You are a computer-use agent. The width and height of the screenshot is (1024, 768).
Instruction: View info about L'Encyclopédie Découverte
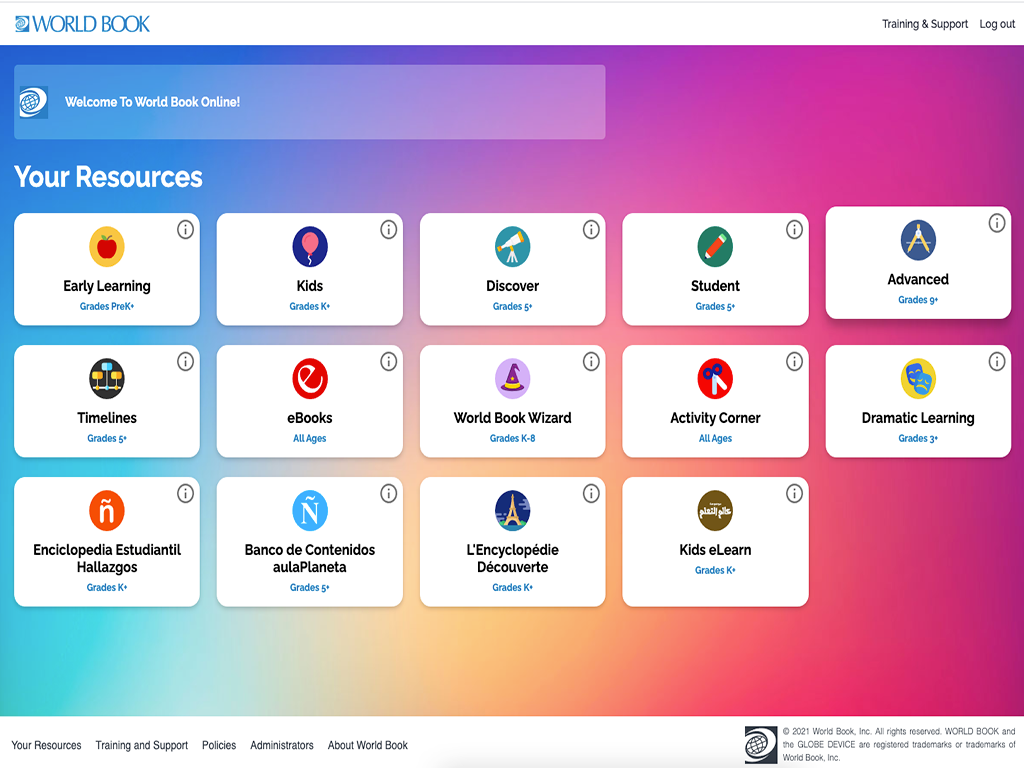click(591, 494)
